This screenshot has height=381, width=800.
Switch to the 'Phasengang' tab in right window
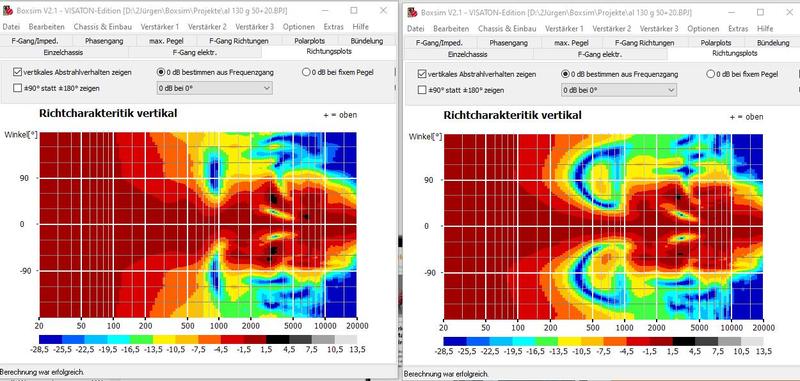tap(508, 43)
